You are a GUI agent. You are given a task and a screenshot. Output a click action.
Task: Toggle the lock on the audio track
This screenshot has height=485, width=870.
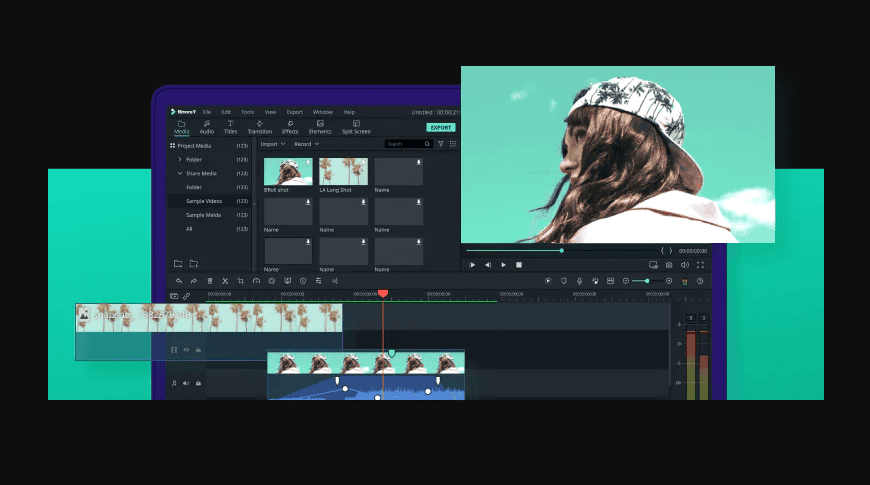coord(198,383)
